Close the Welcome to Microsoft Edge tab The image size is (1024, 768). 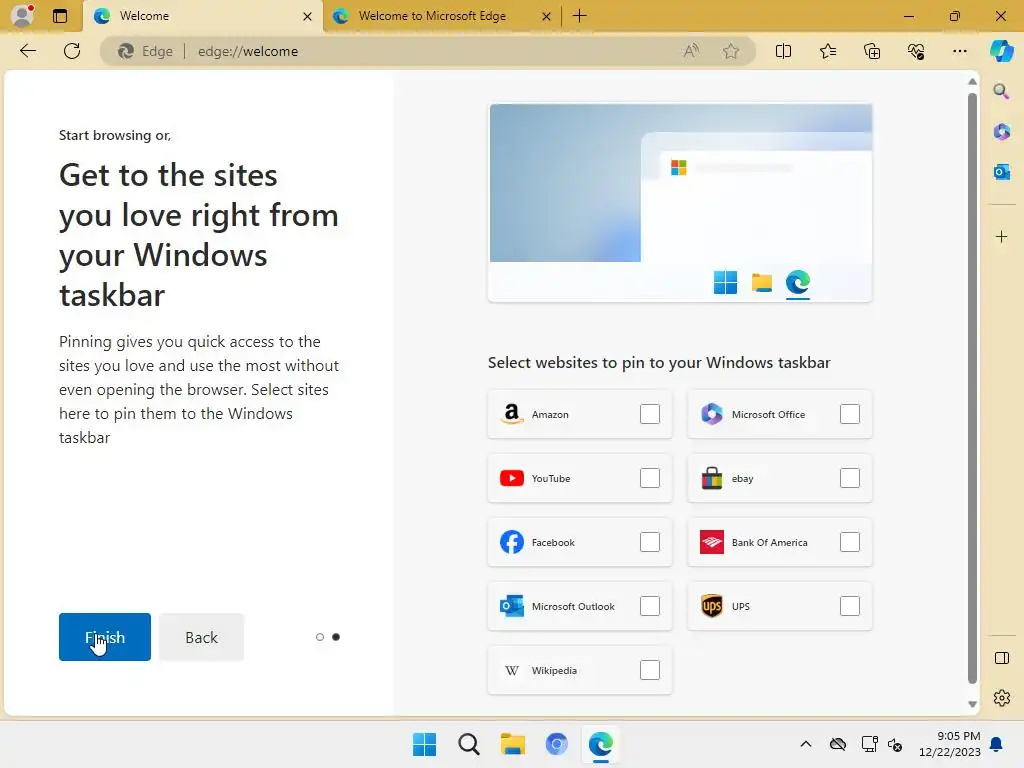tap(546, 16)
